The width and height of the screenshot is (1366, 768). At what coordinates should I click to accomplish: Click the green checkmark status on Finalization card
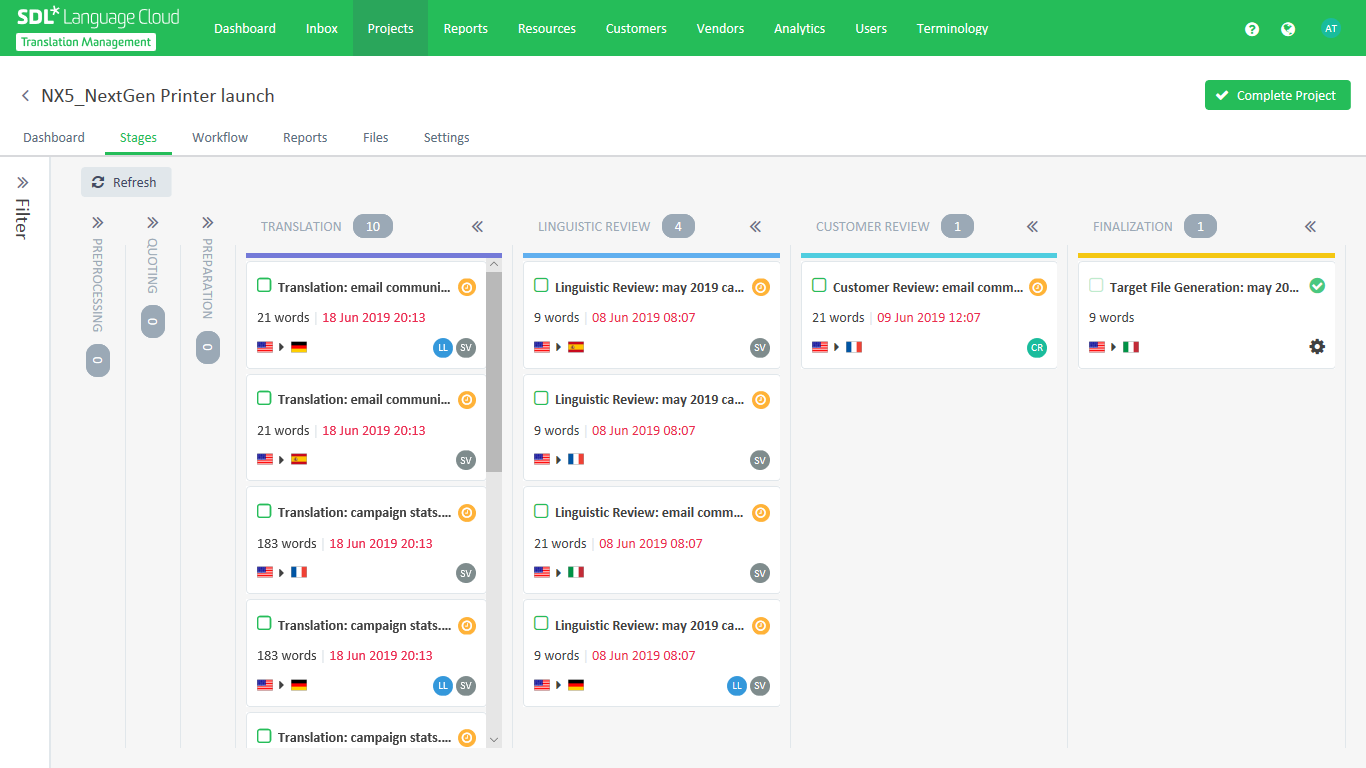click(x=1317, y=286)
